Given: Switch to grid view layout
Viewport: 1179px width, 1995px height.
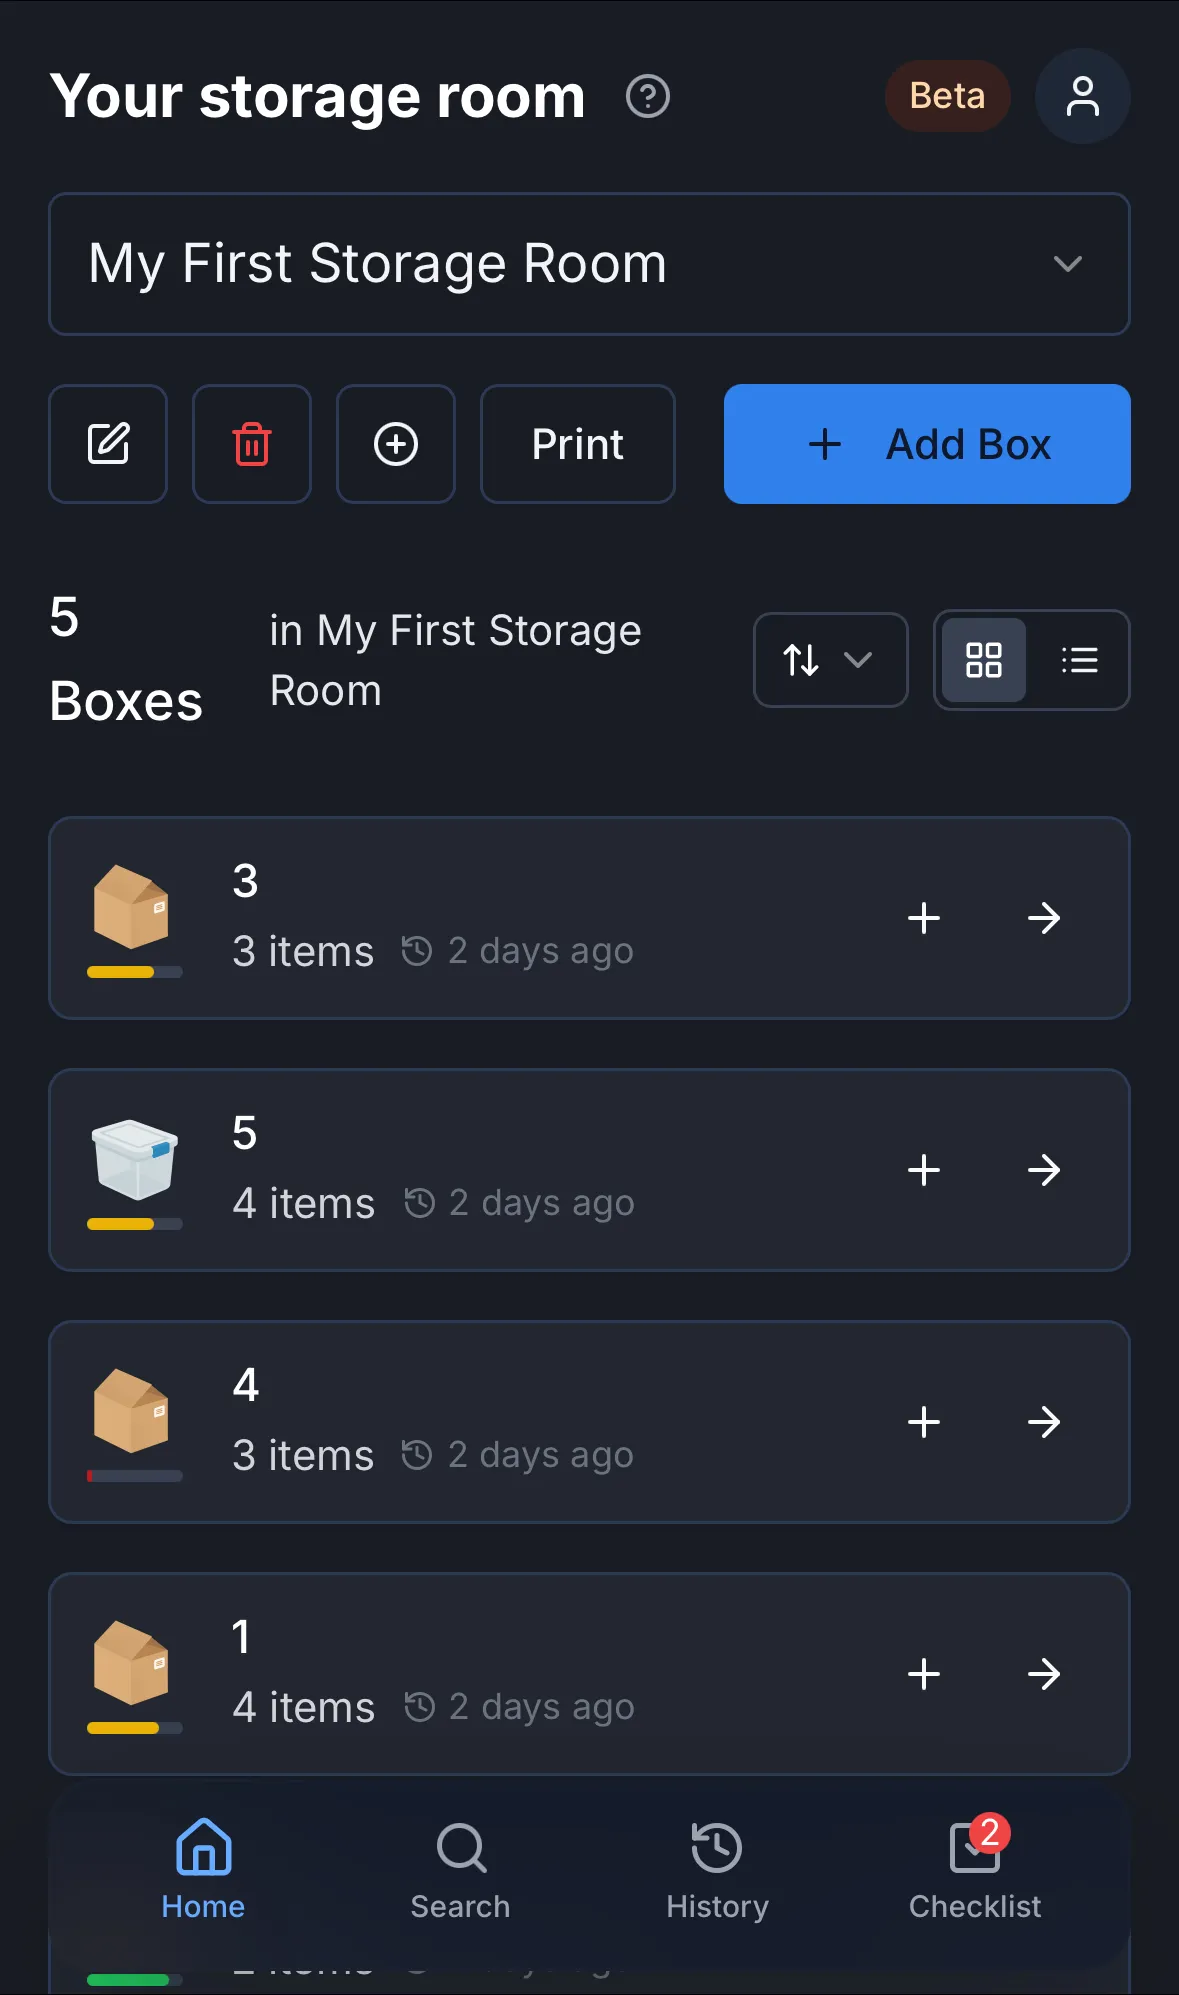Looking at the screenshot, I should point(984,660).
